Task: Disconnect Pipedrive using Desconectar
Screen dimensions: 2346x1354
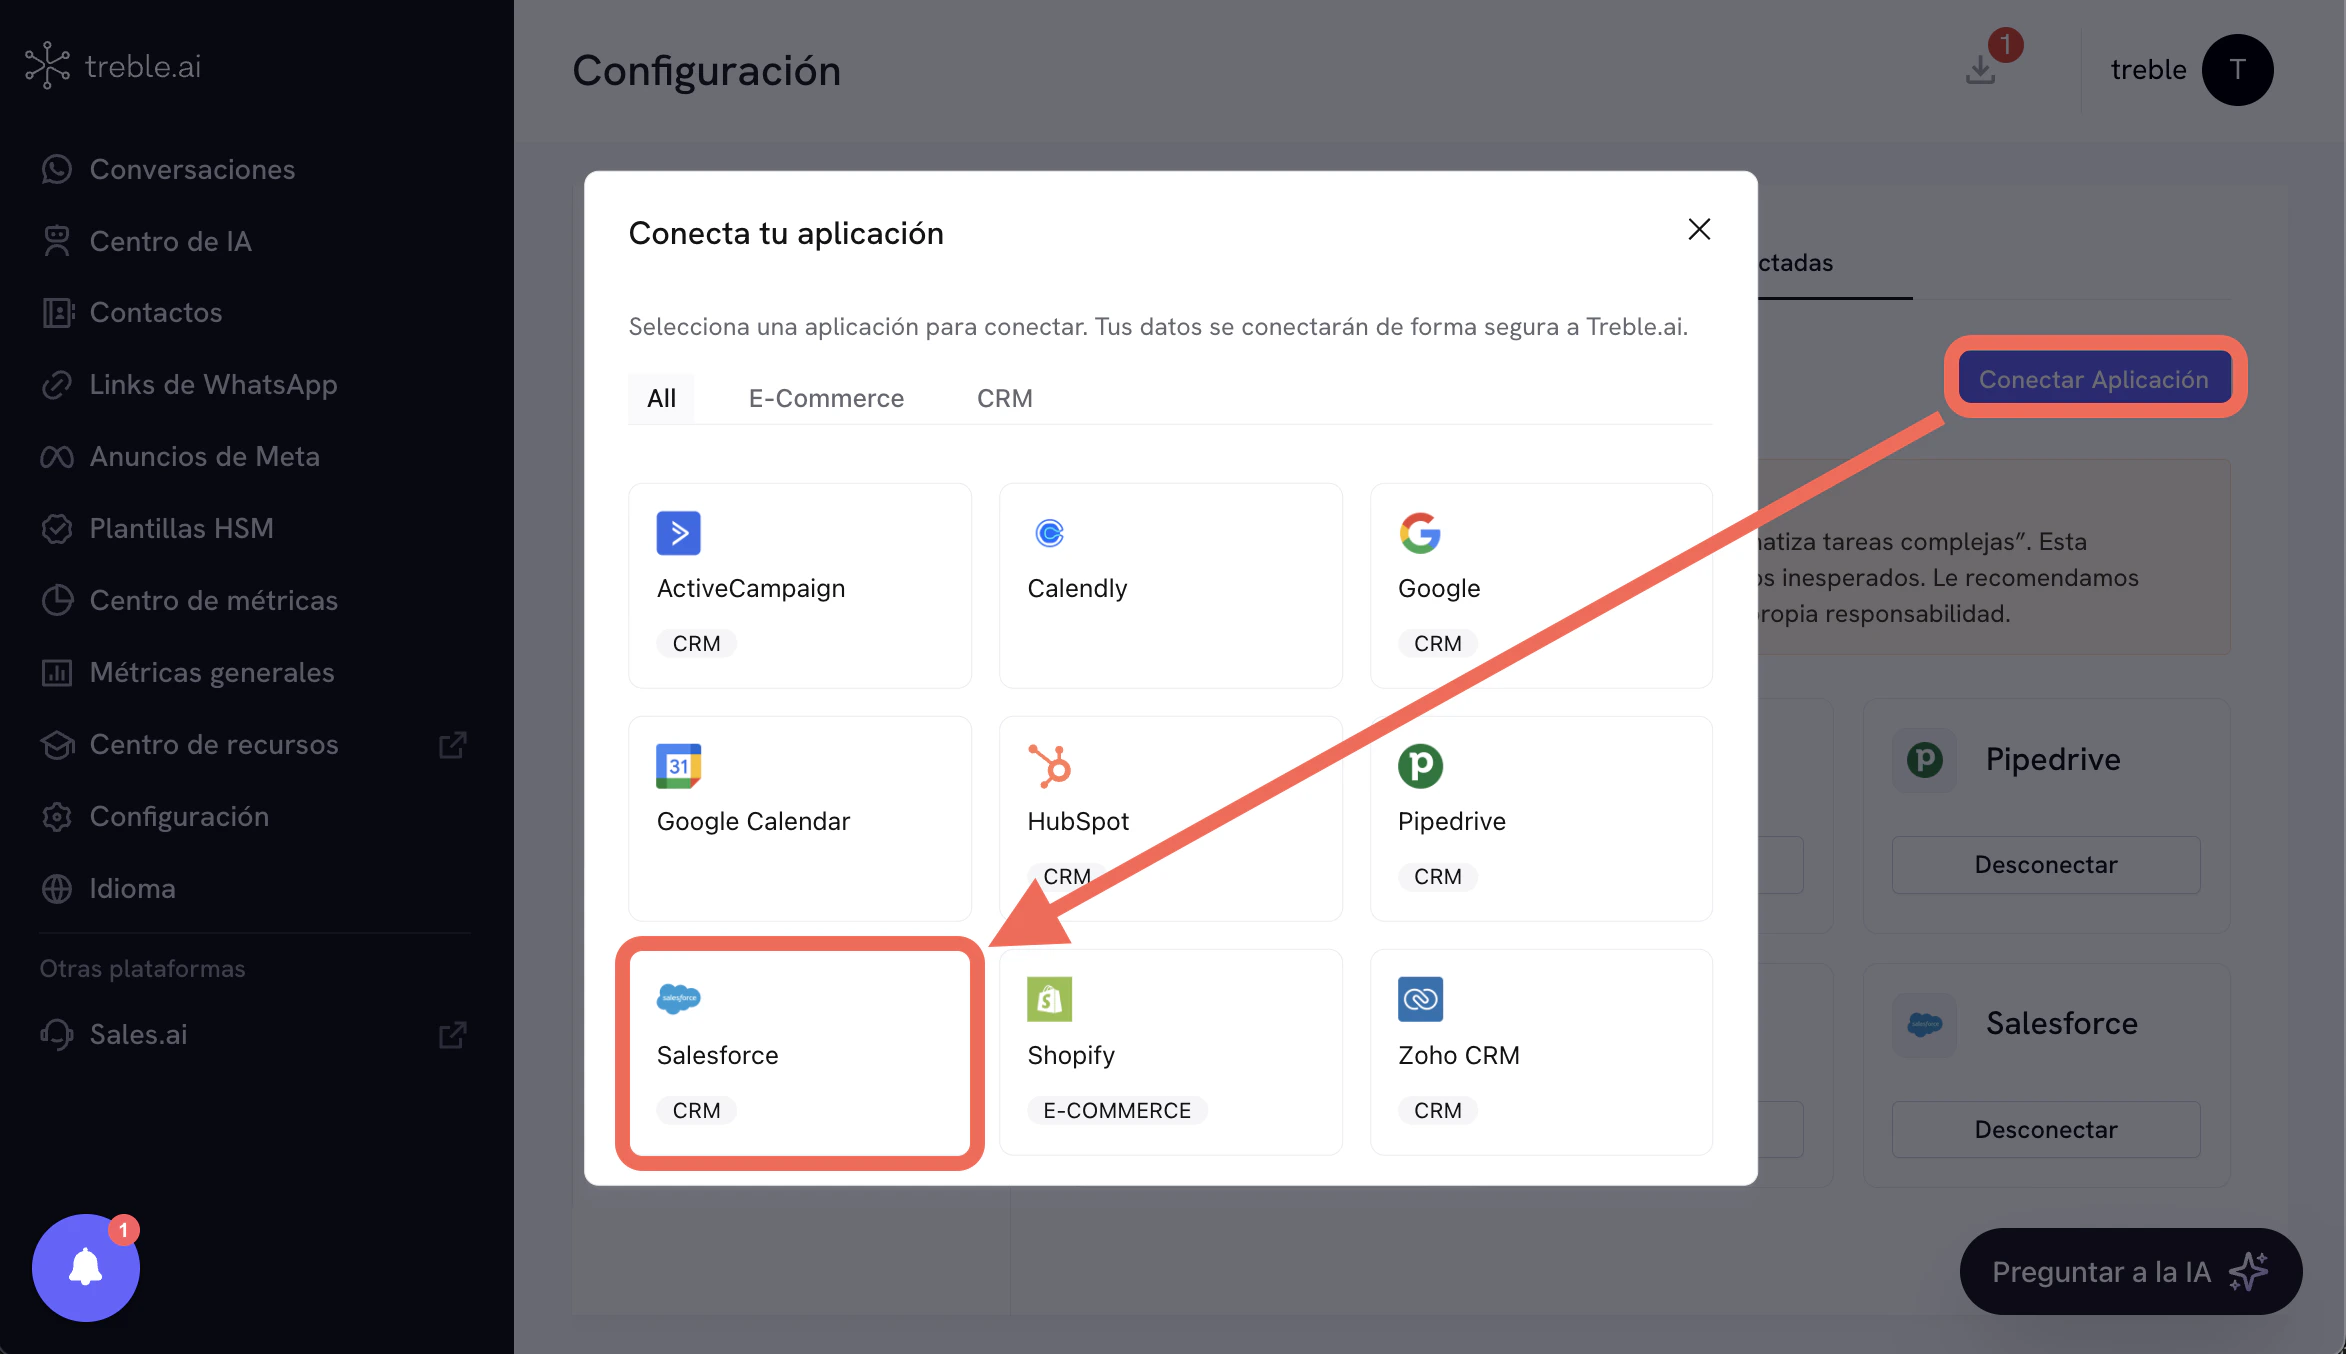Action: 2045,864
